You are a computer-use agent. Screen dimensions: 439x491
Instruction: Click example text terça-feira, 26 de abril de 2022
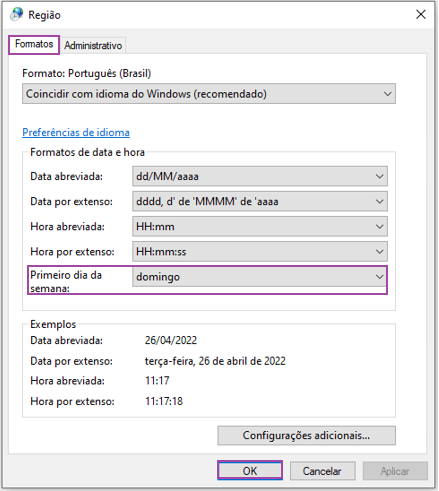tap(215, 361)
